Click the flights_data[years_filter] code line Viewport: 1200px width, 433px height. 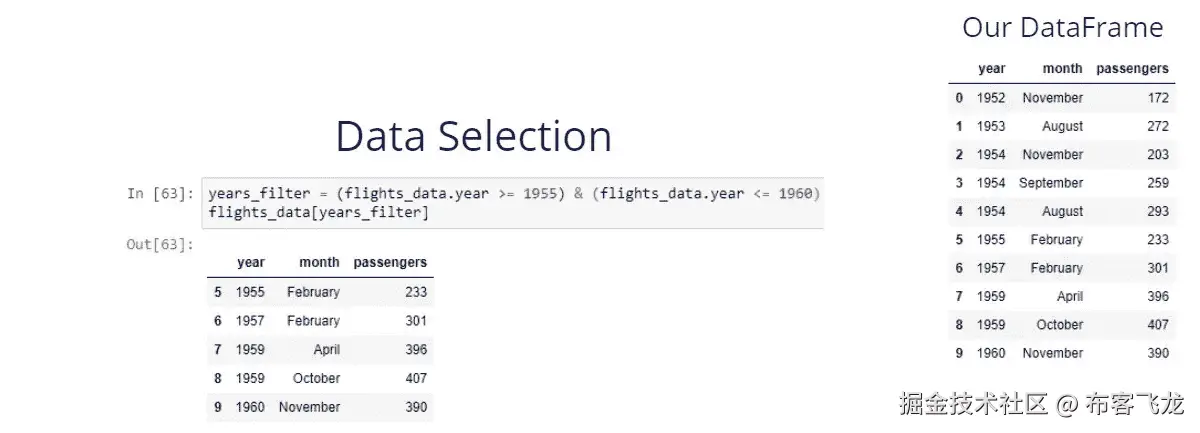coord(318,213)
